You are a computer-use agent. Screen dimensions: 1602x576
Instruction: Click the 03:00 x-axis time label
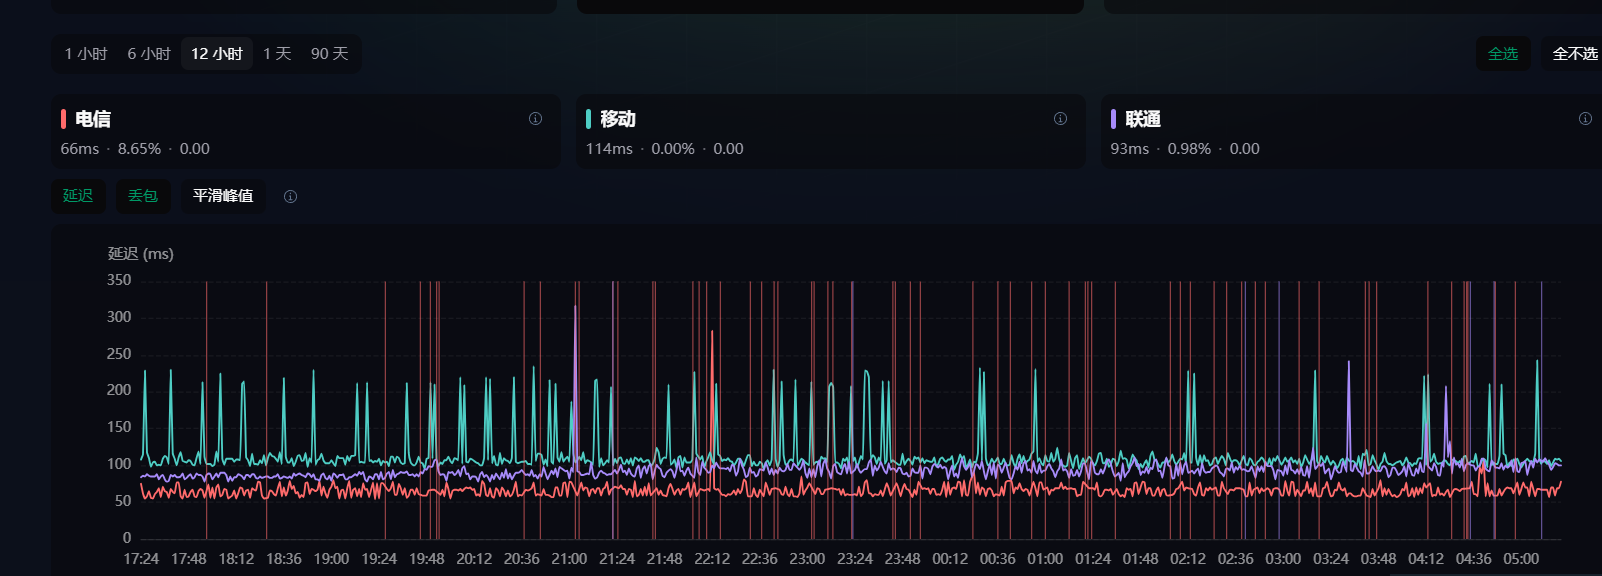[1283, 559]
